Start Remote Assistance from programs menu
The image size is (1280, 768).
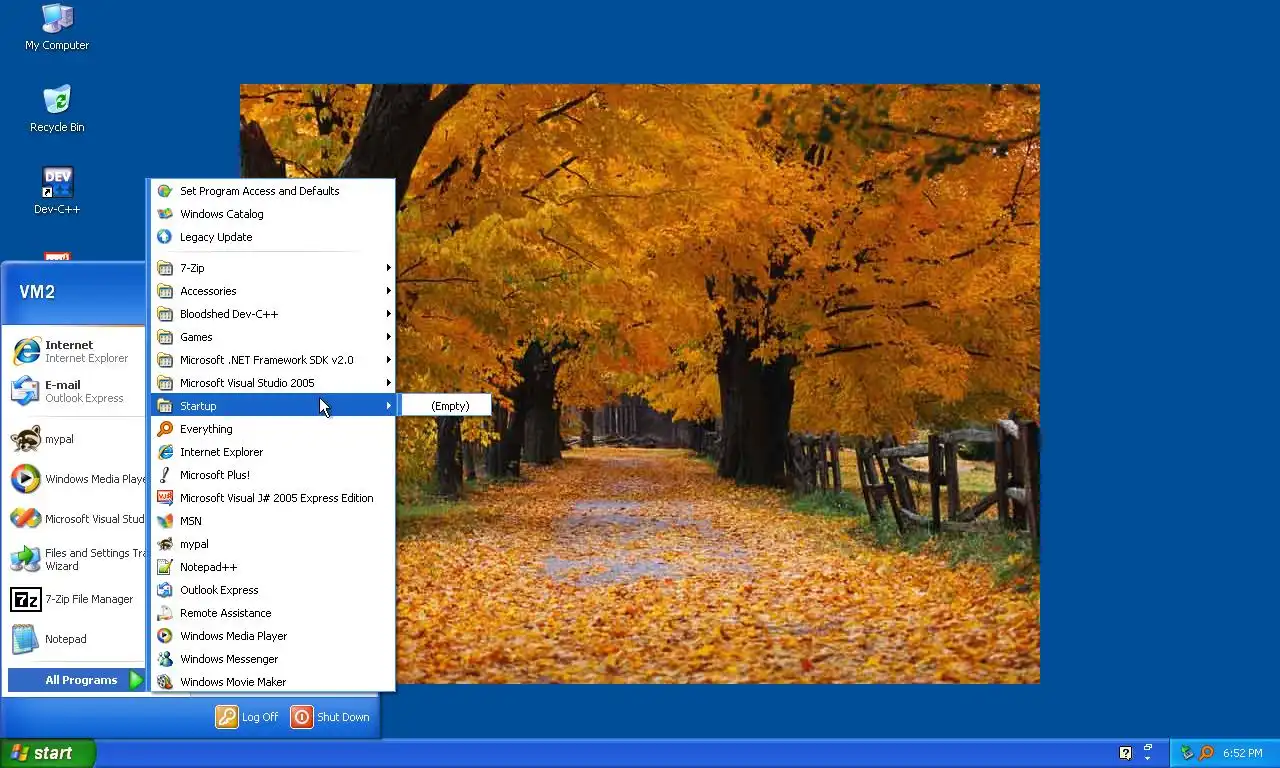272,613
